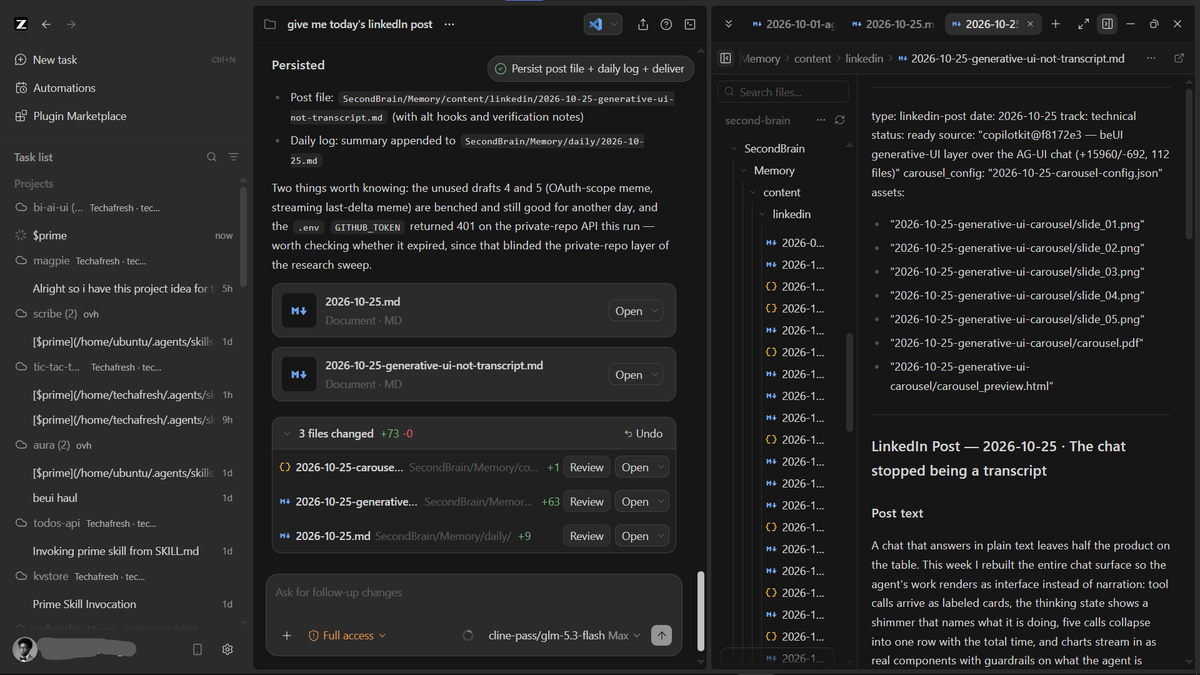Collapse the 3 files changed section

point(287,434)
